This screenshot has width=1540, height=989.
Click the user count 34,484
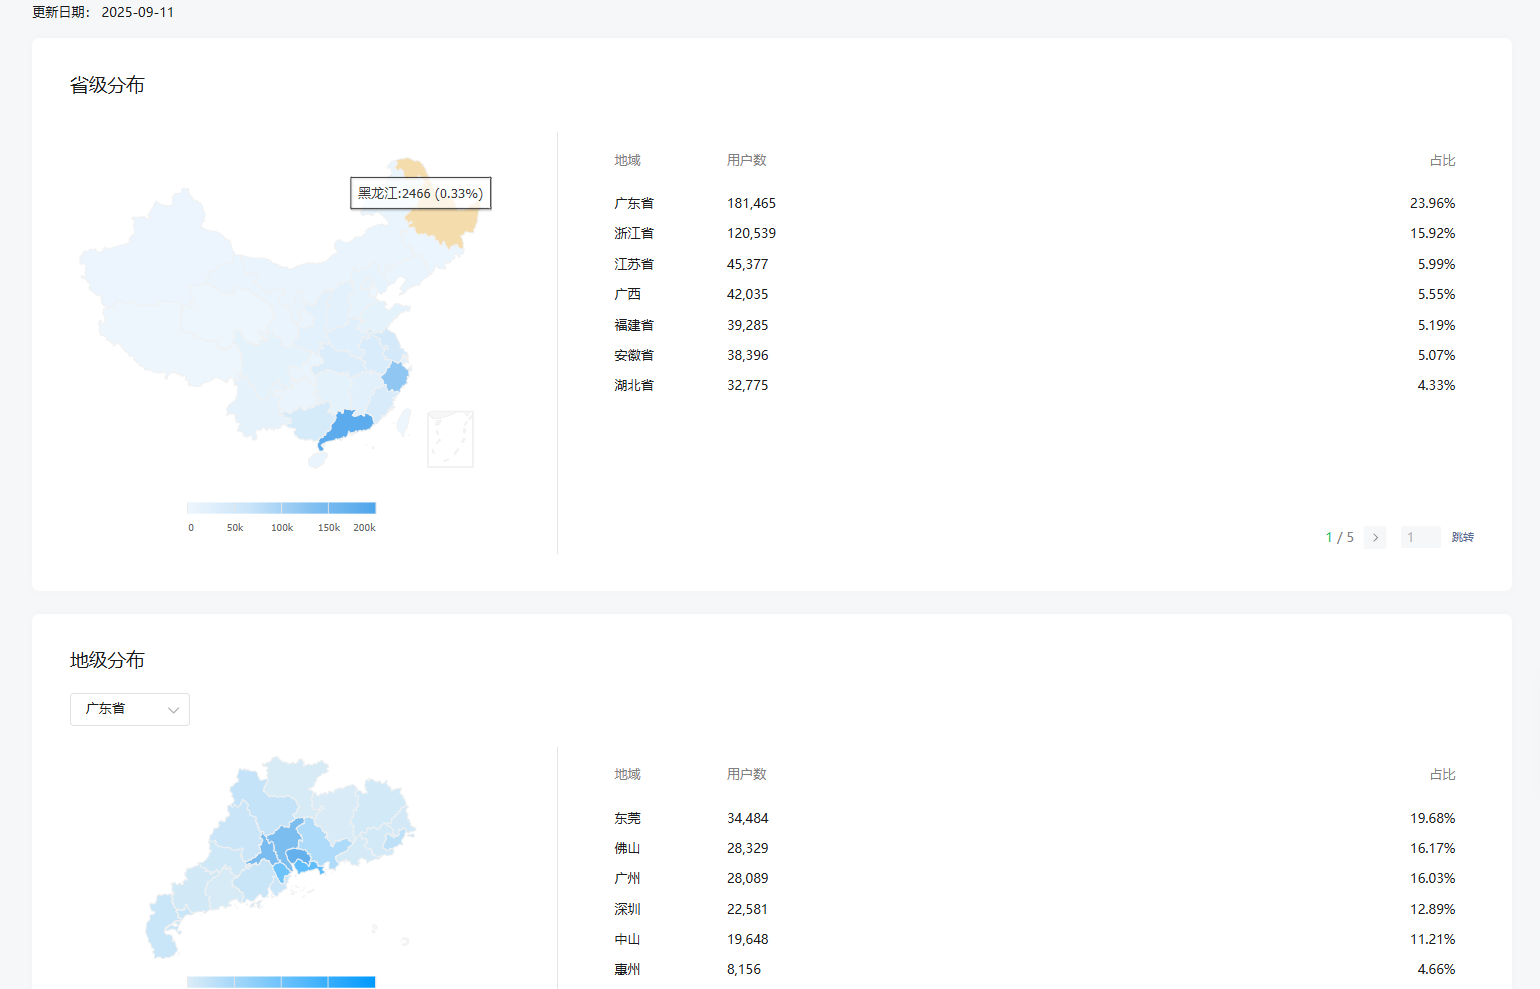748,818
